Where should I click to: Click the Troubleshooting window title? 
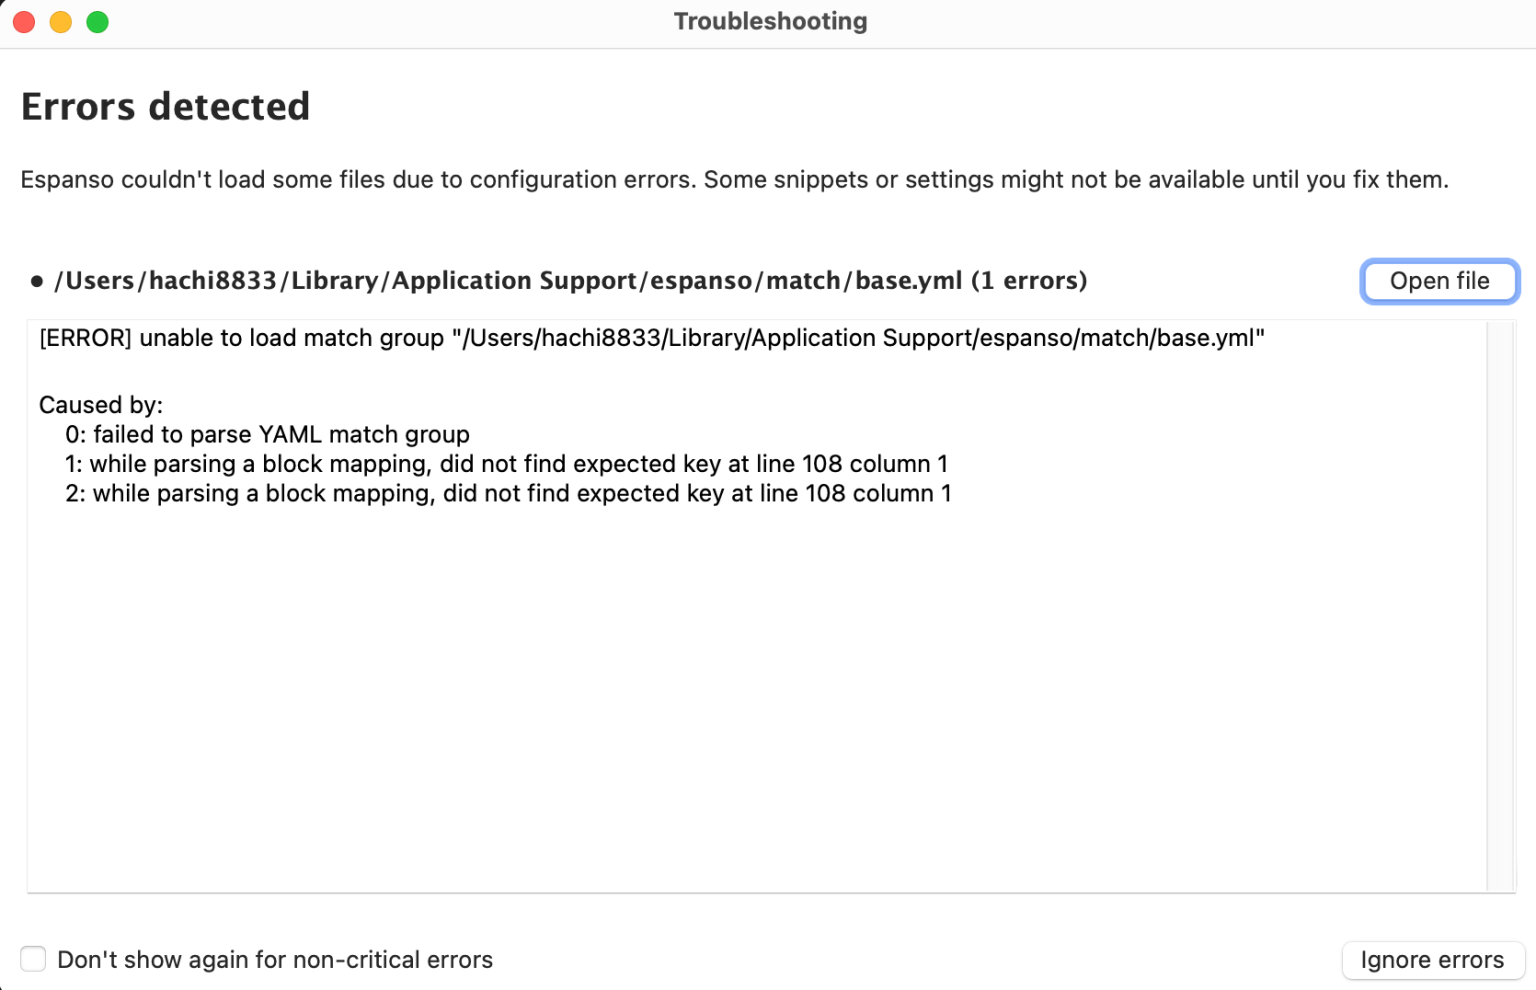770,21
